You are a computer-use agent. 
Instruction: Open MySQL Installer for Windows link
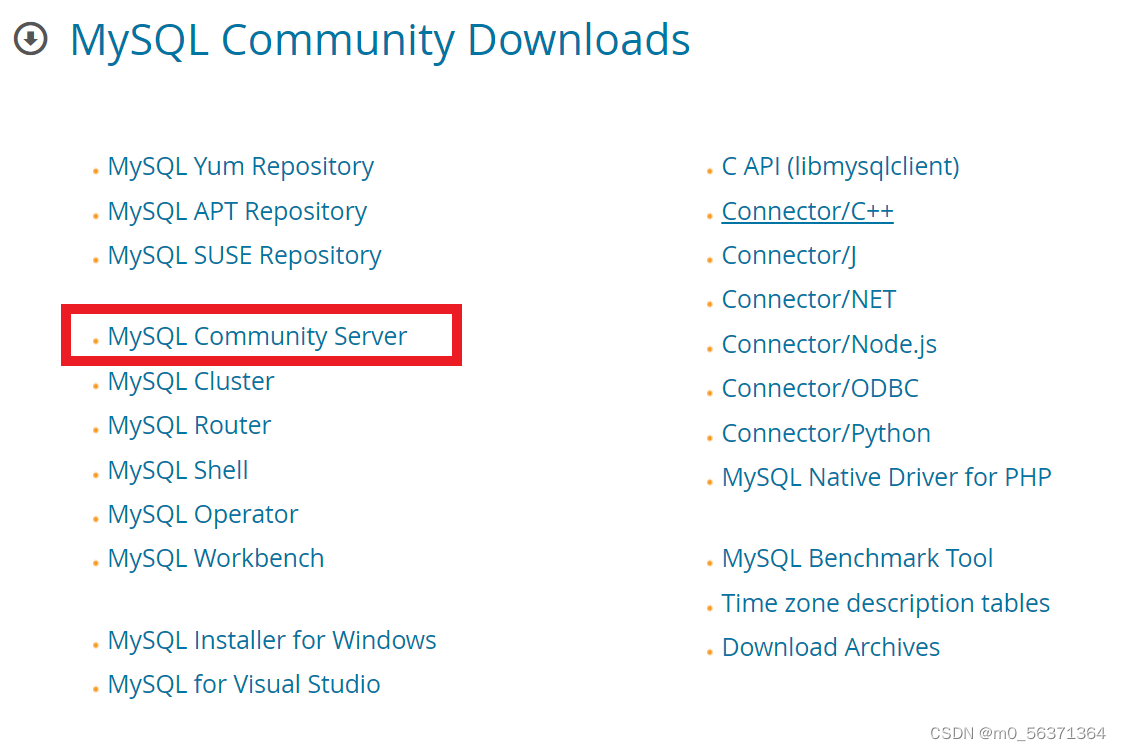coord(272,640)
